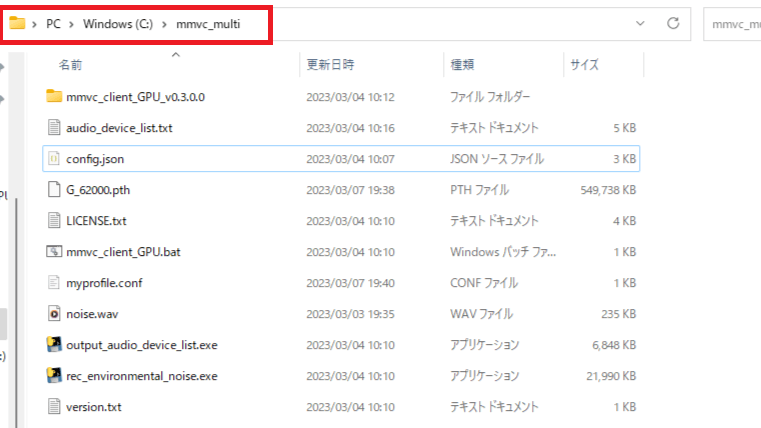761x428 pixels.
Task: Click the ファイル フォルダー type cell
Action: pyautogui.click(x=490, y=97)
